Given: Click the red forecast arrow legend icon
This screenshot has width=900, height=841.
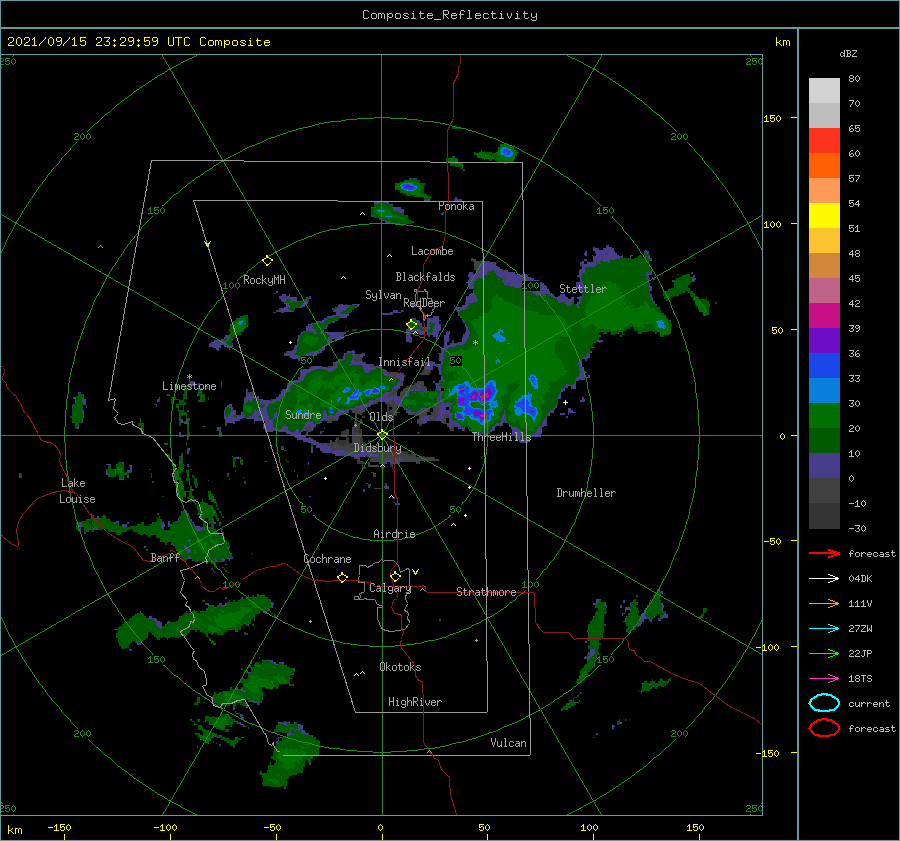Looking at the screenshot, I should (824, 553).
